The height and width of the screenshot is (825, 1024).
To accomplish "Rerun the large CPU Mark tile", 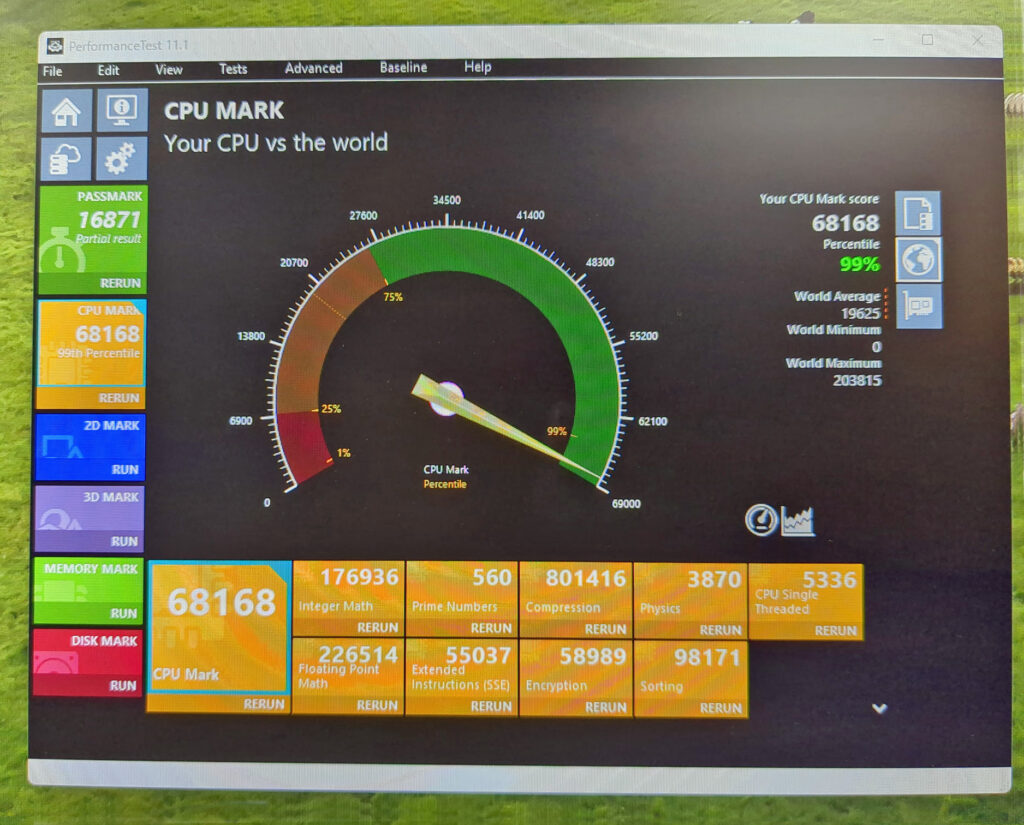I will click(264, 704).
